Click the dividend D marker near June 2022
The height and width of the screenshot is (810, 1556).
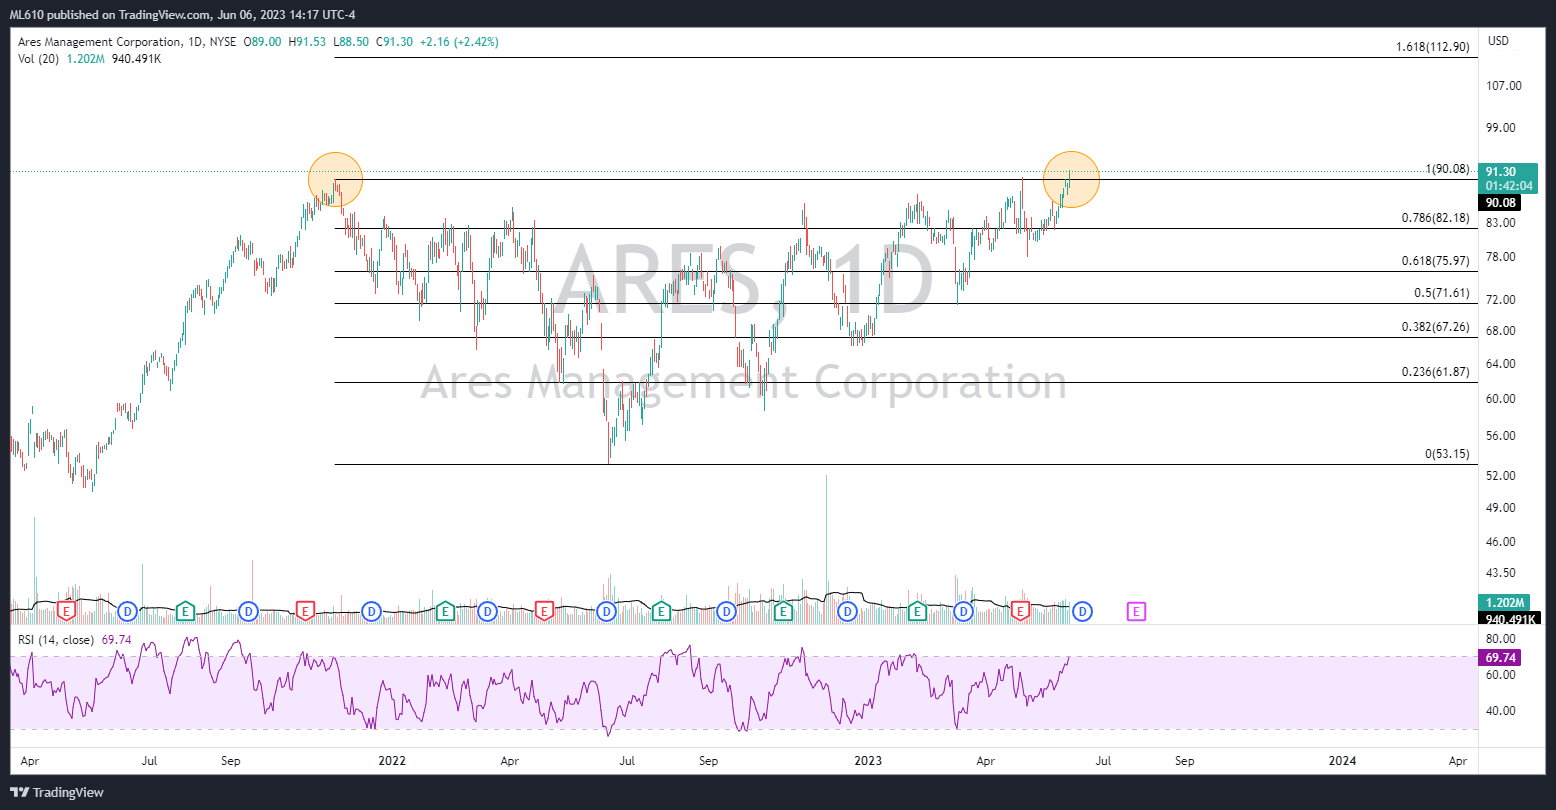coord(607,610)
